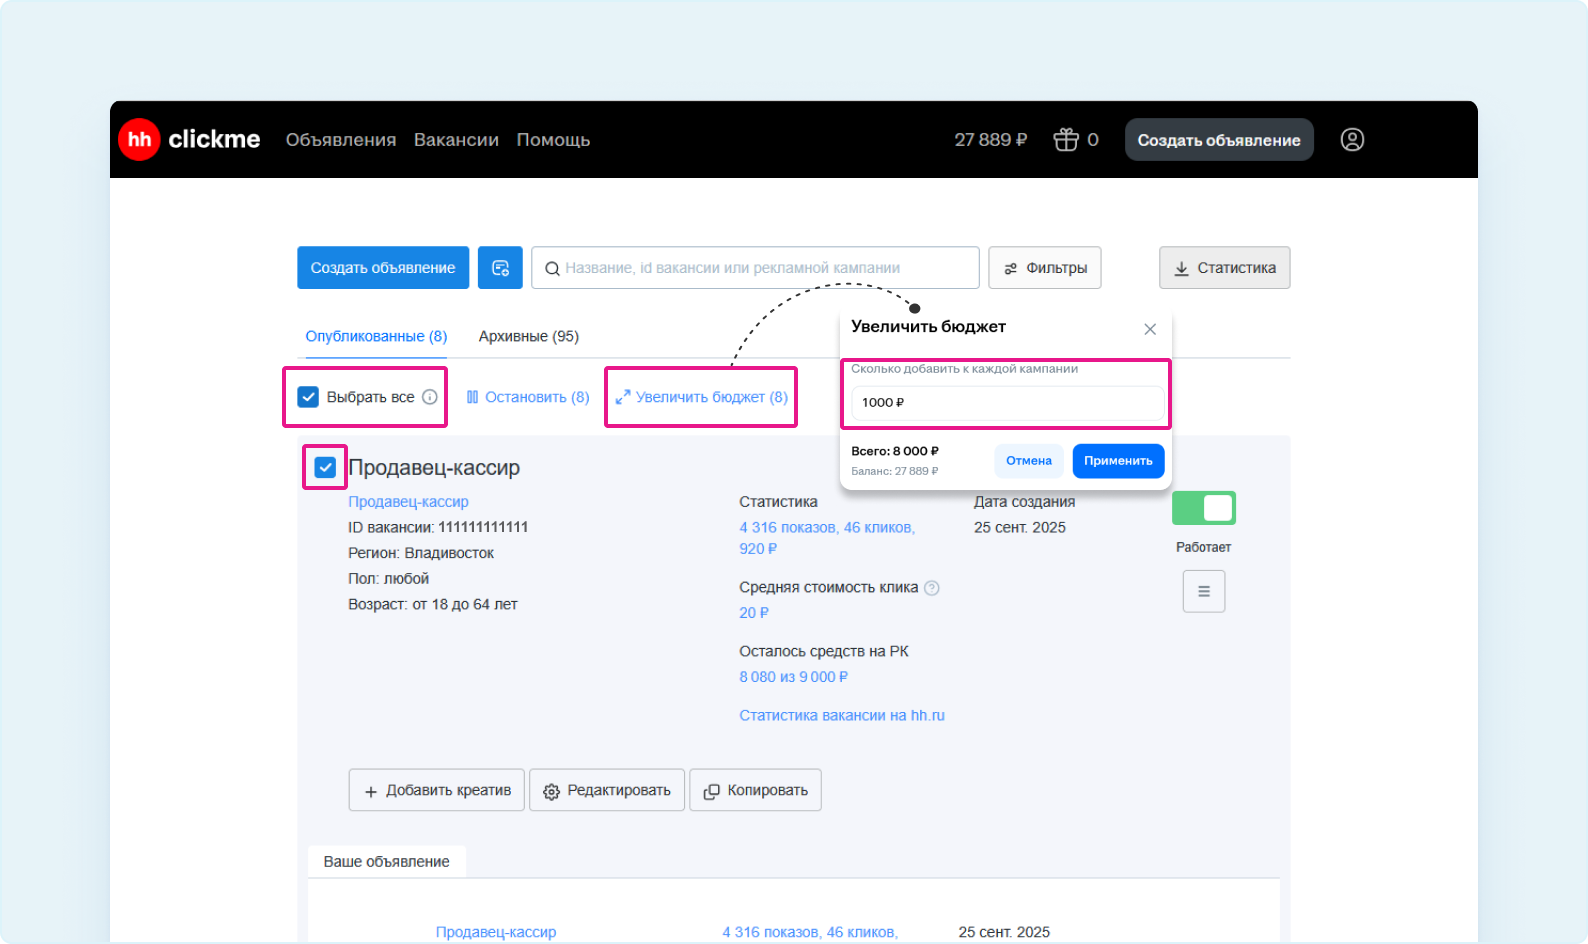Switch to the Архивные (95) tab
The height and width of the screenshot is (944, 1588).
529,336
